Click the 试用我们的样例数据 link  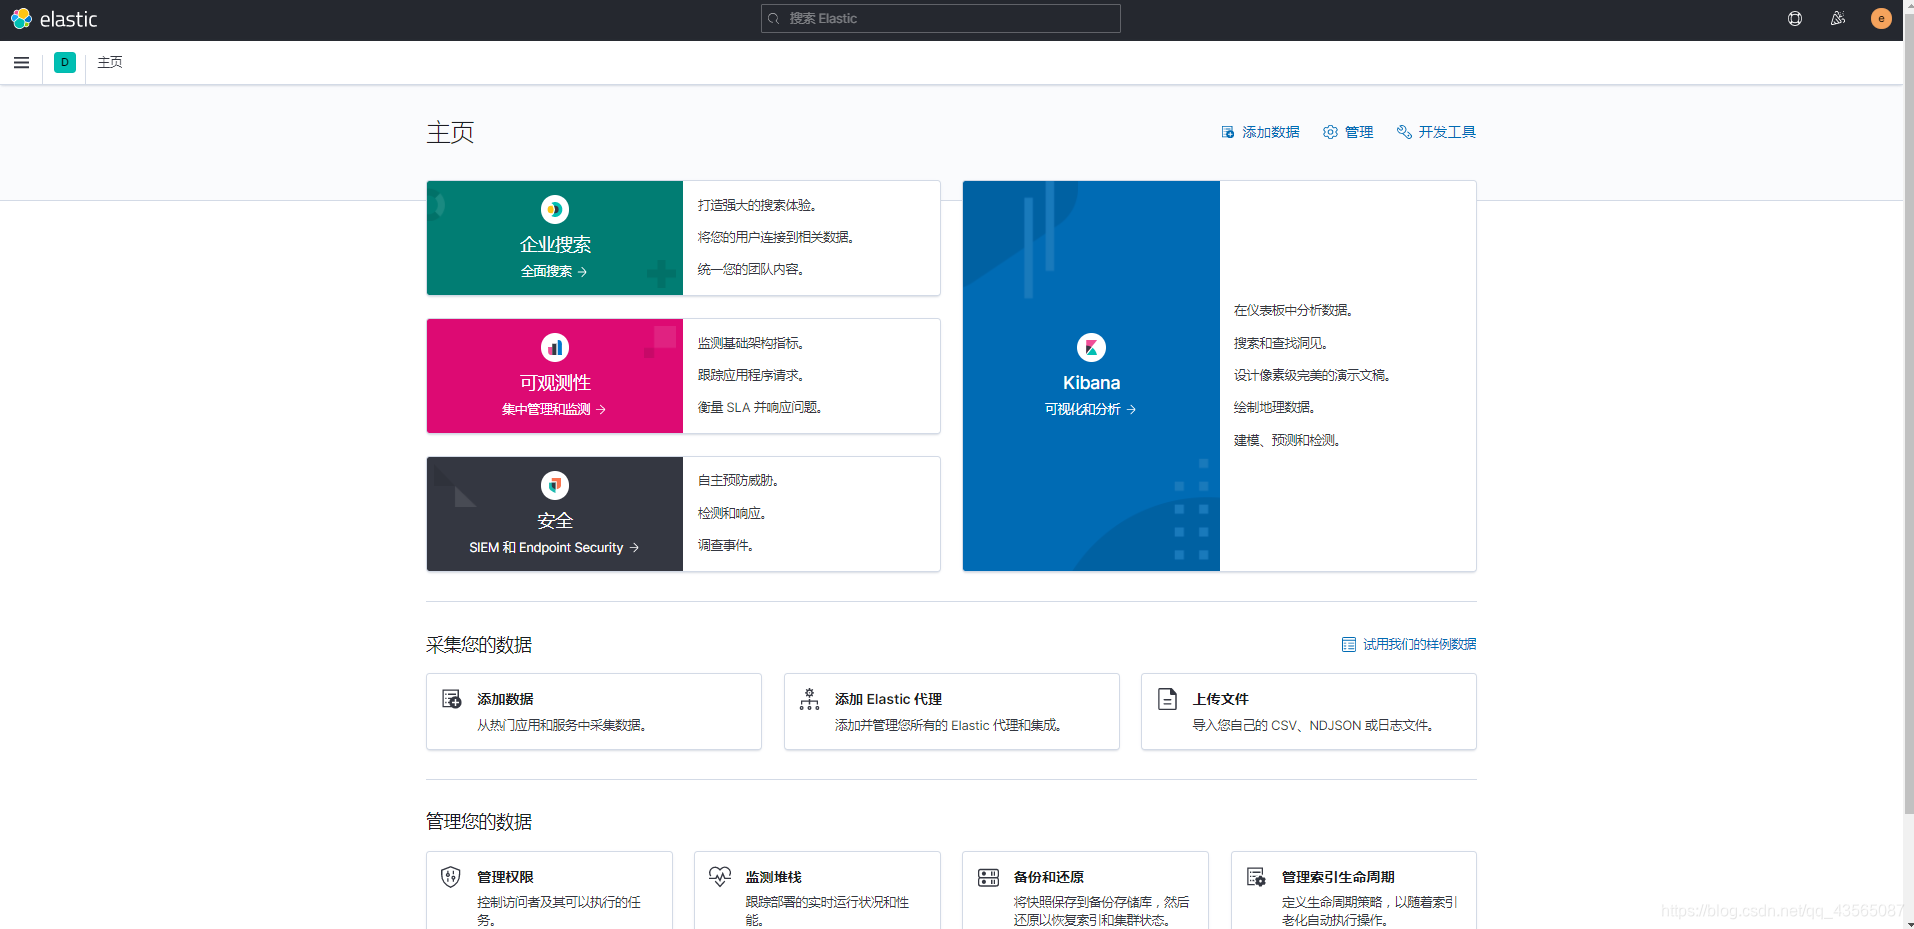[x=1409, y=644]
